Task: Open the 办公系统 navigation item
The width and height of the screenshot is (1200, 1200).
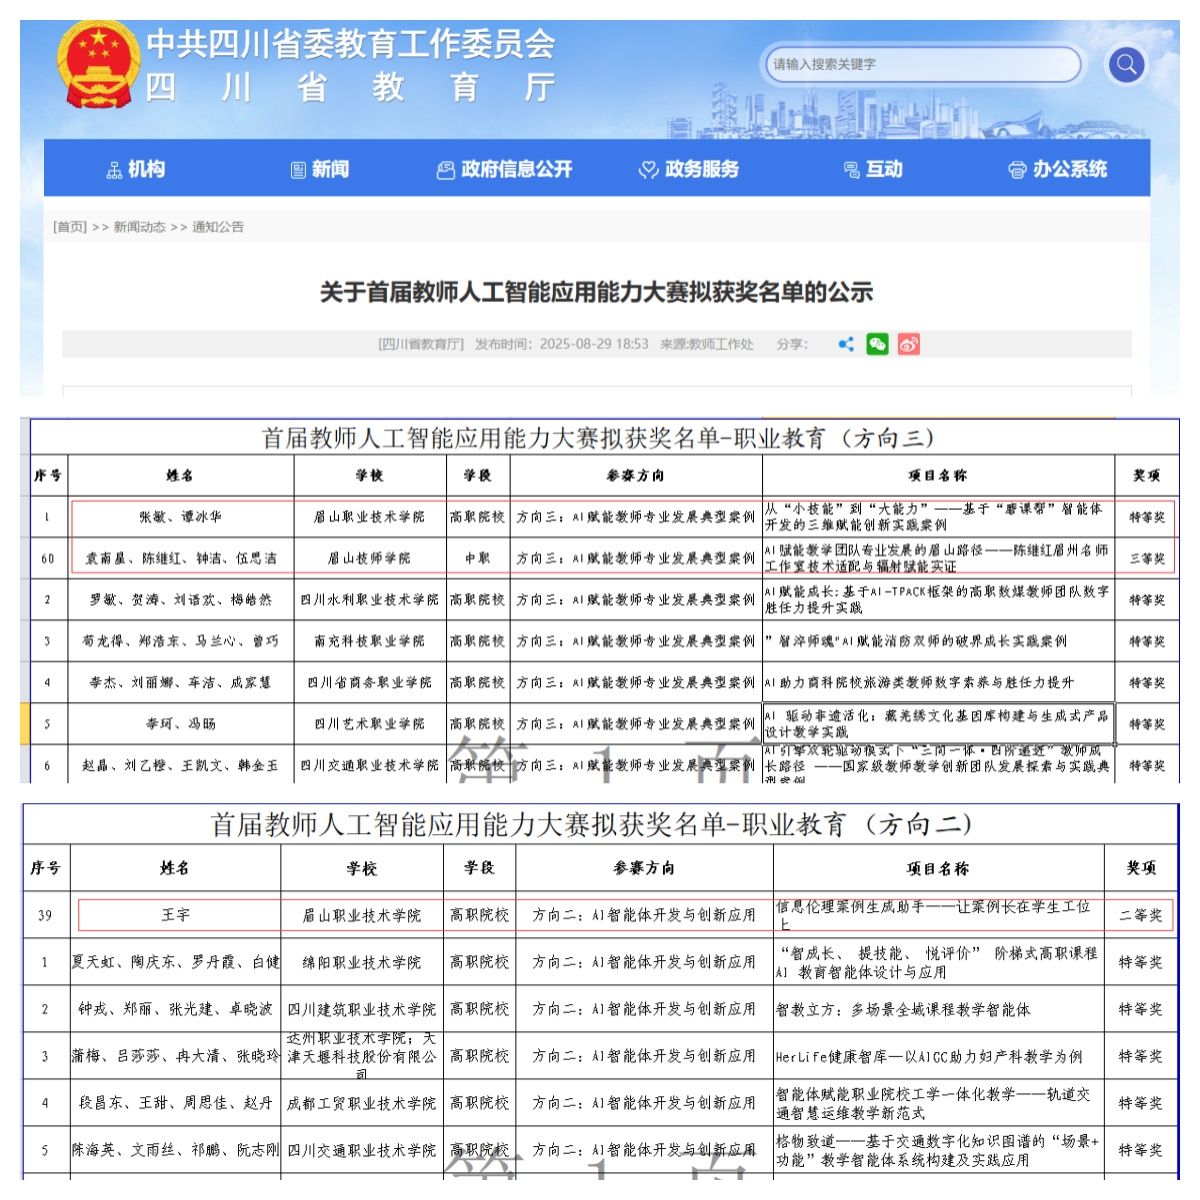Action: [1057, 170]
